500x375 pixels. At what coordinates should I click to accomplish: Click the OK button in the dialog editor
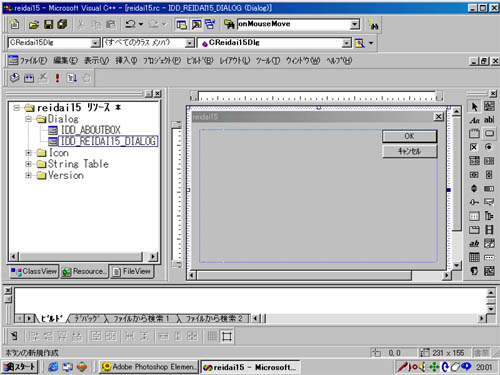409,136
